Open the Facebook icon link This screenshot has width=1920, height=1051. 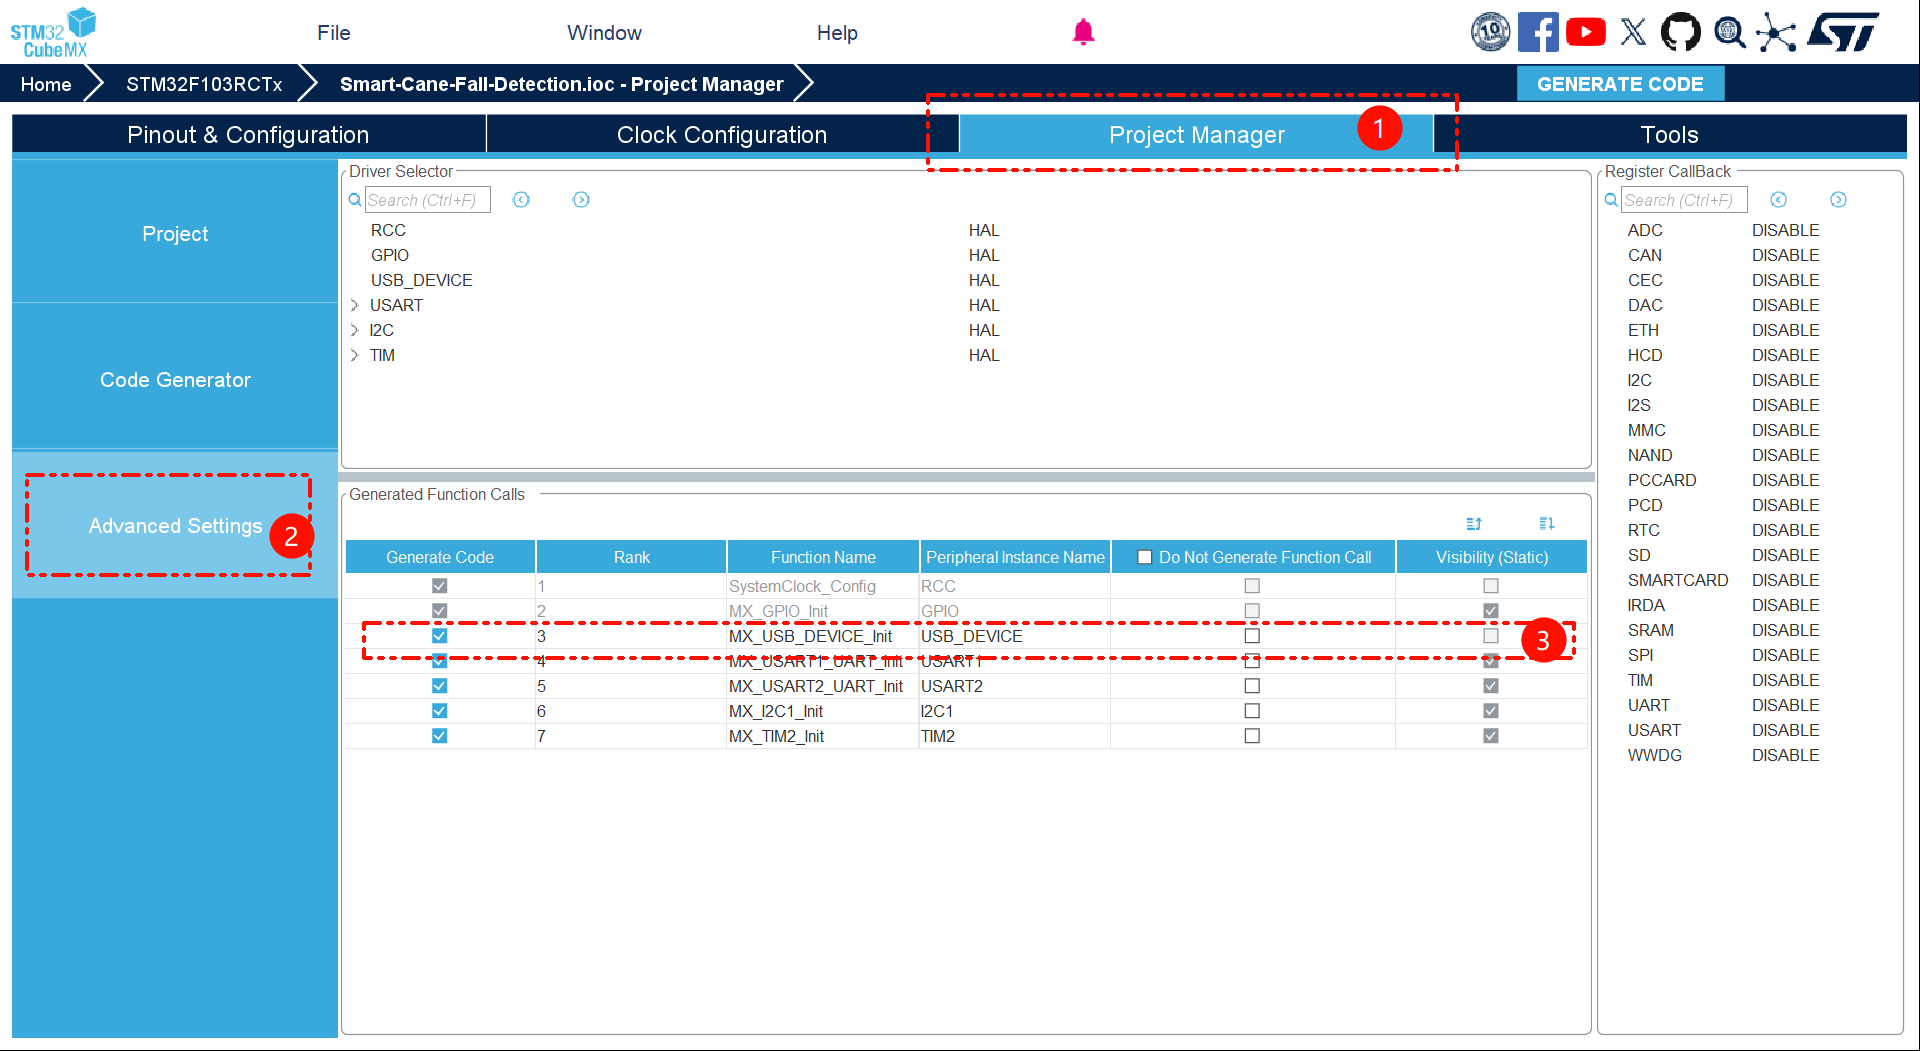pos(1537,33)
